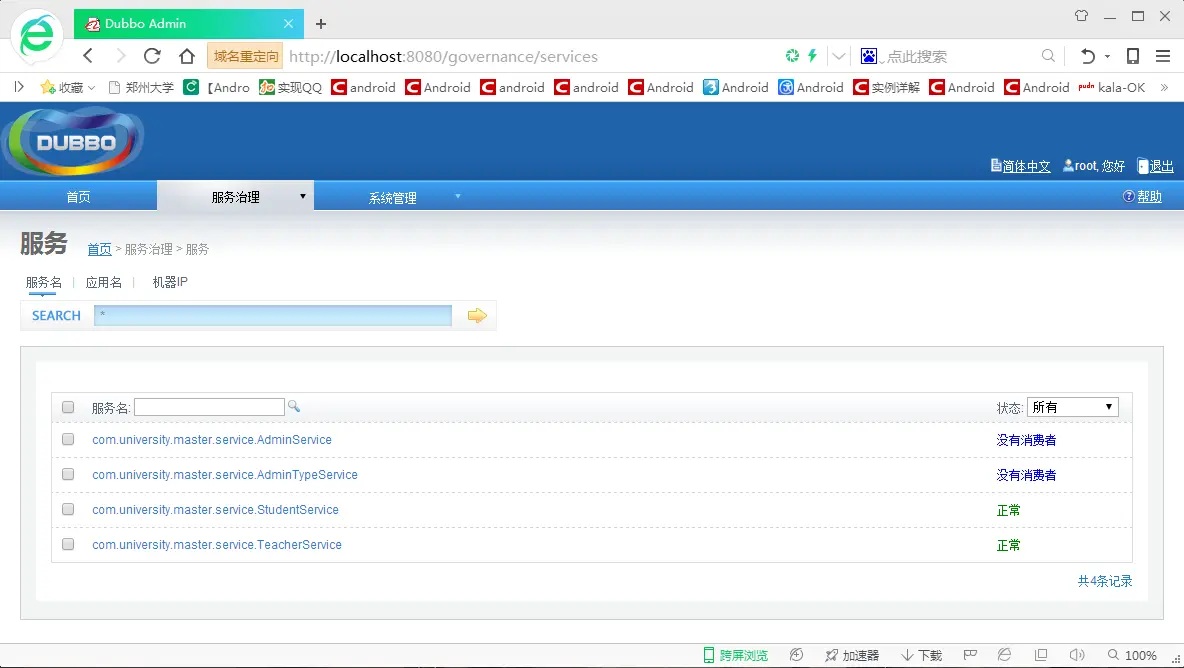Open 下载 downloads in status bar
This screenshot has height=668, width=1184.
pyautogui.click(x=922, y=655)
